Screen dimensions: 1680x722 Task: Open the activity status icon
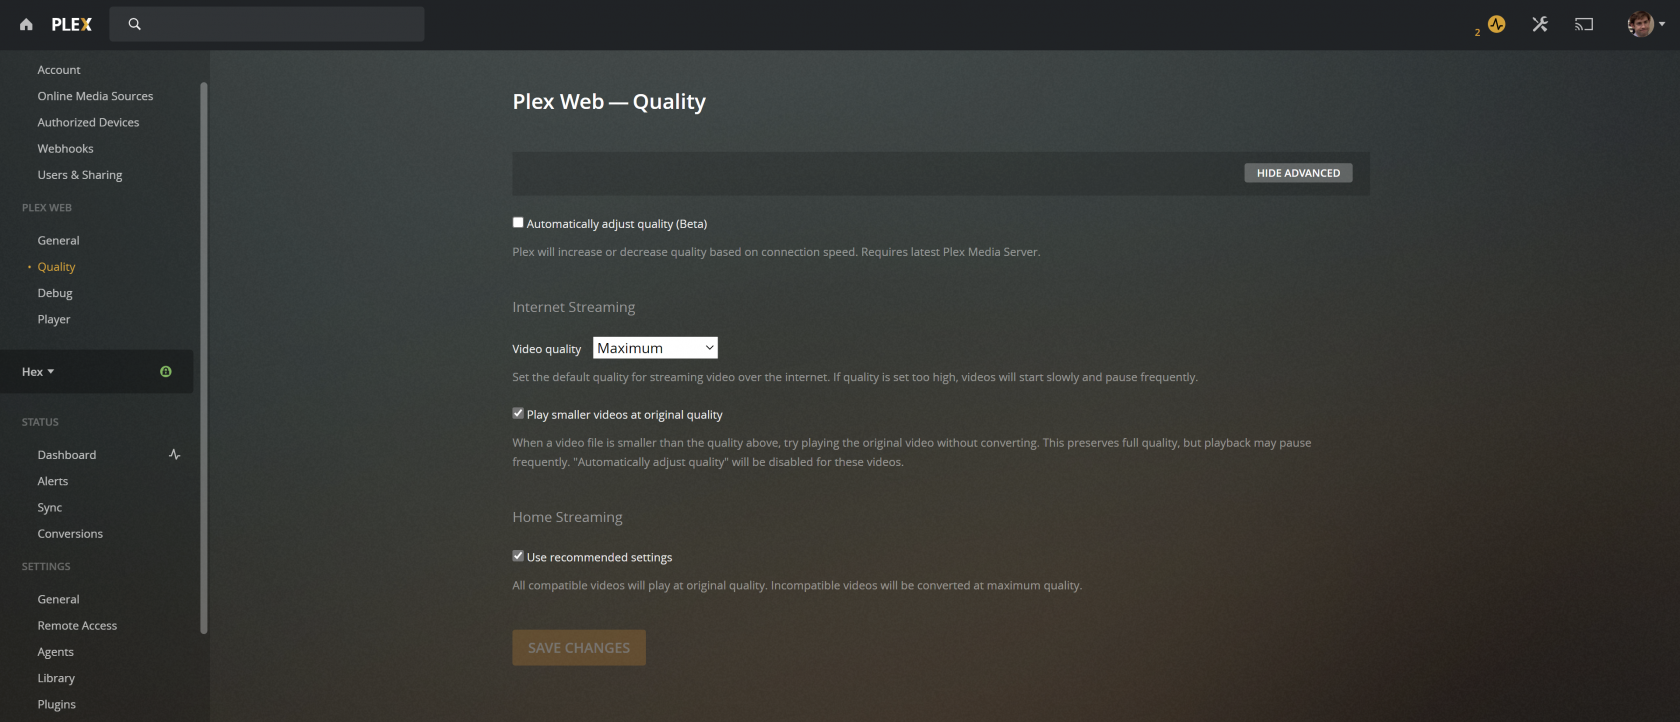click(x=1496, y=24)
